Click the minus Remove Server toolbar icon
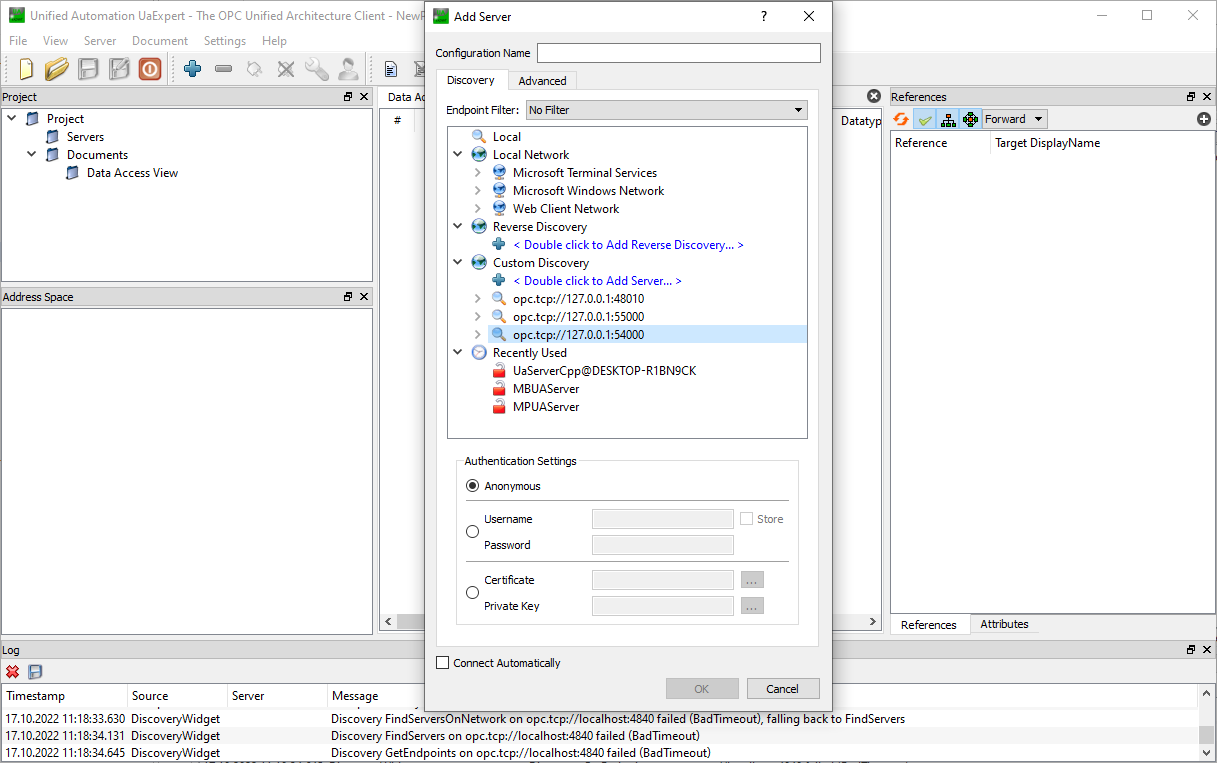This screenshot has width=1217, height=763. (x=224, y=69)
